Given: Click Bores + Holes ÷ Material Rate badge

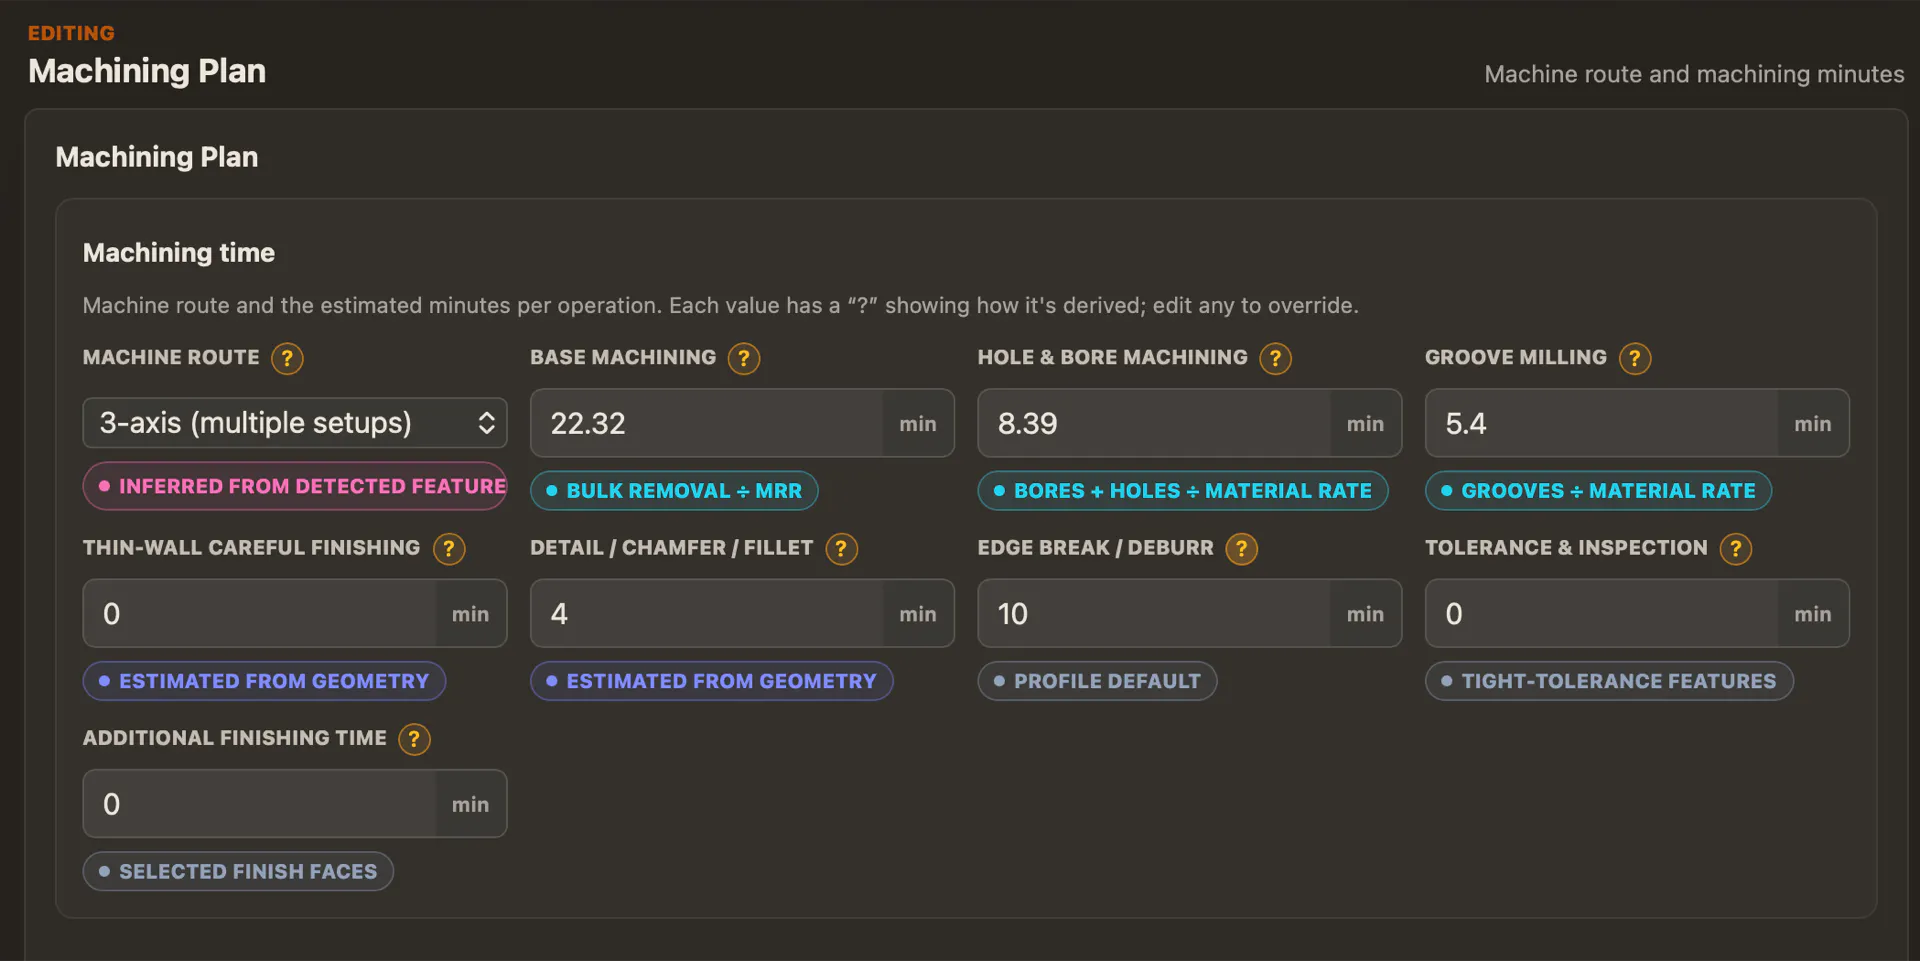Looking at the screenshot, I should click(x=1183, y=491).
